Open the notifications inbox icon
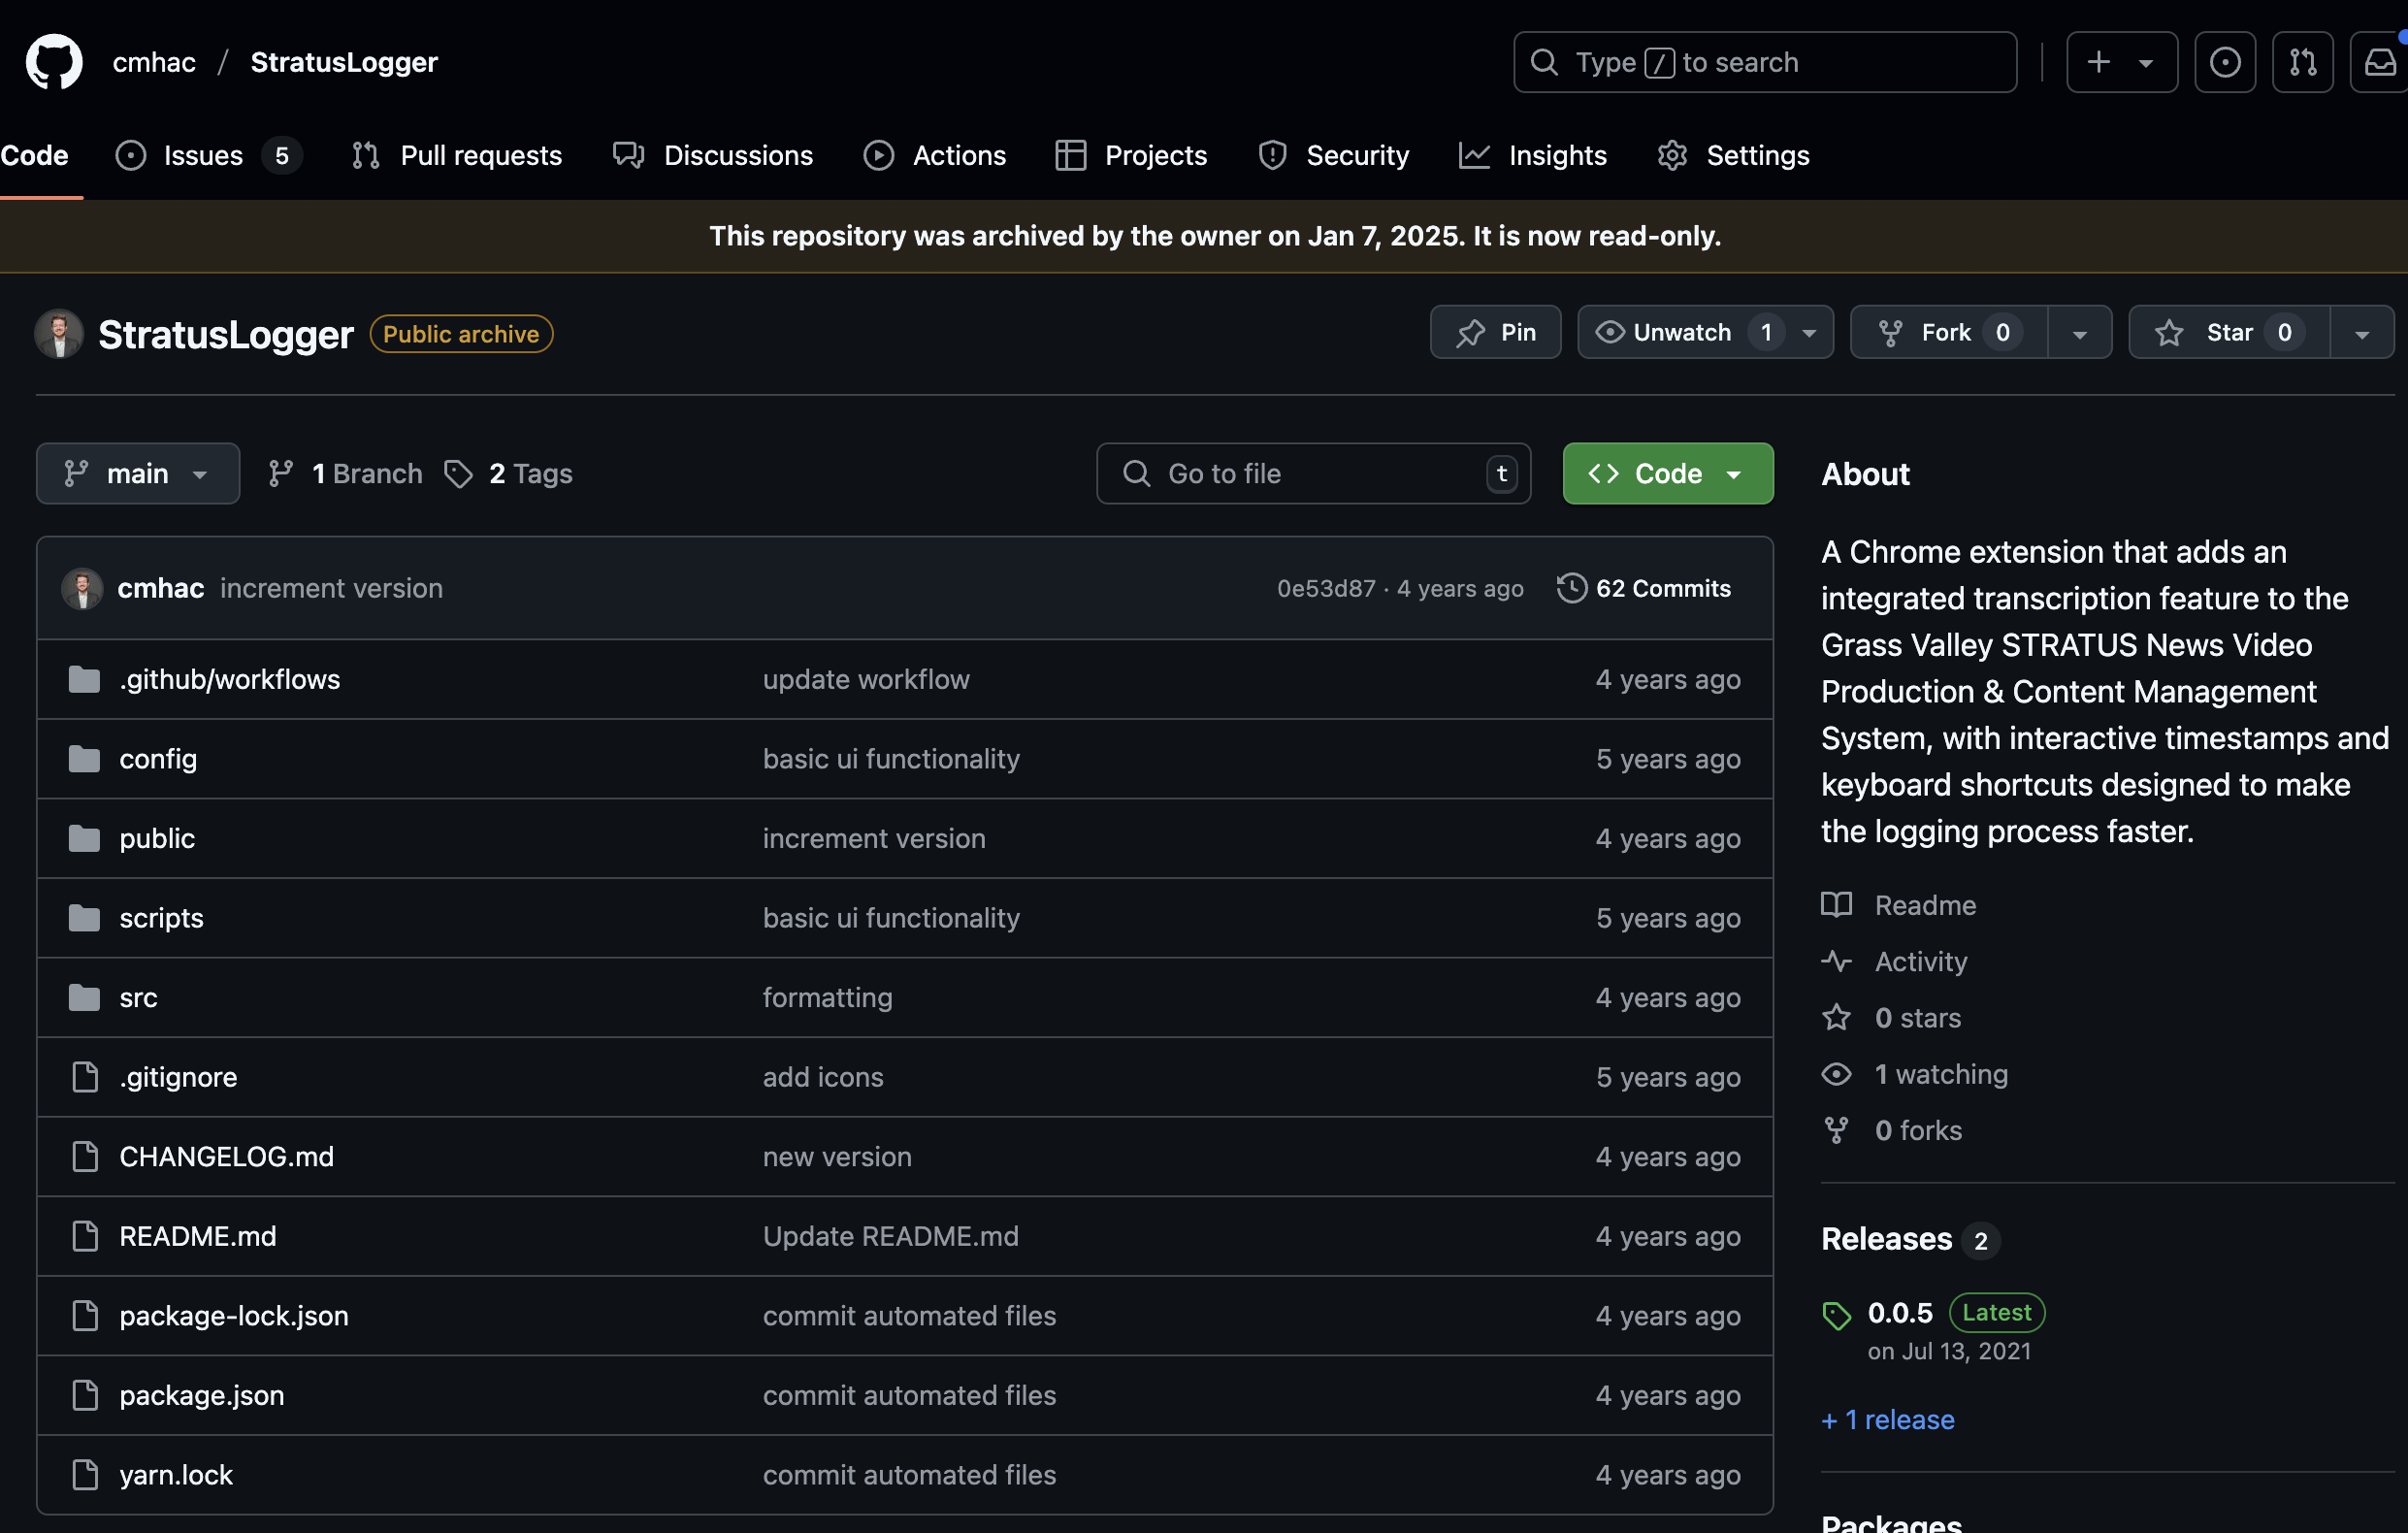 (x=2380, y=62)
